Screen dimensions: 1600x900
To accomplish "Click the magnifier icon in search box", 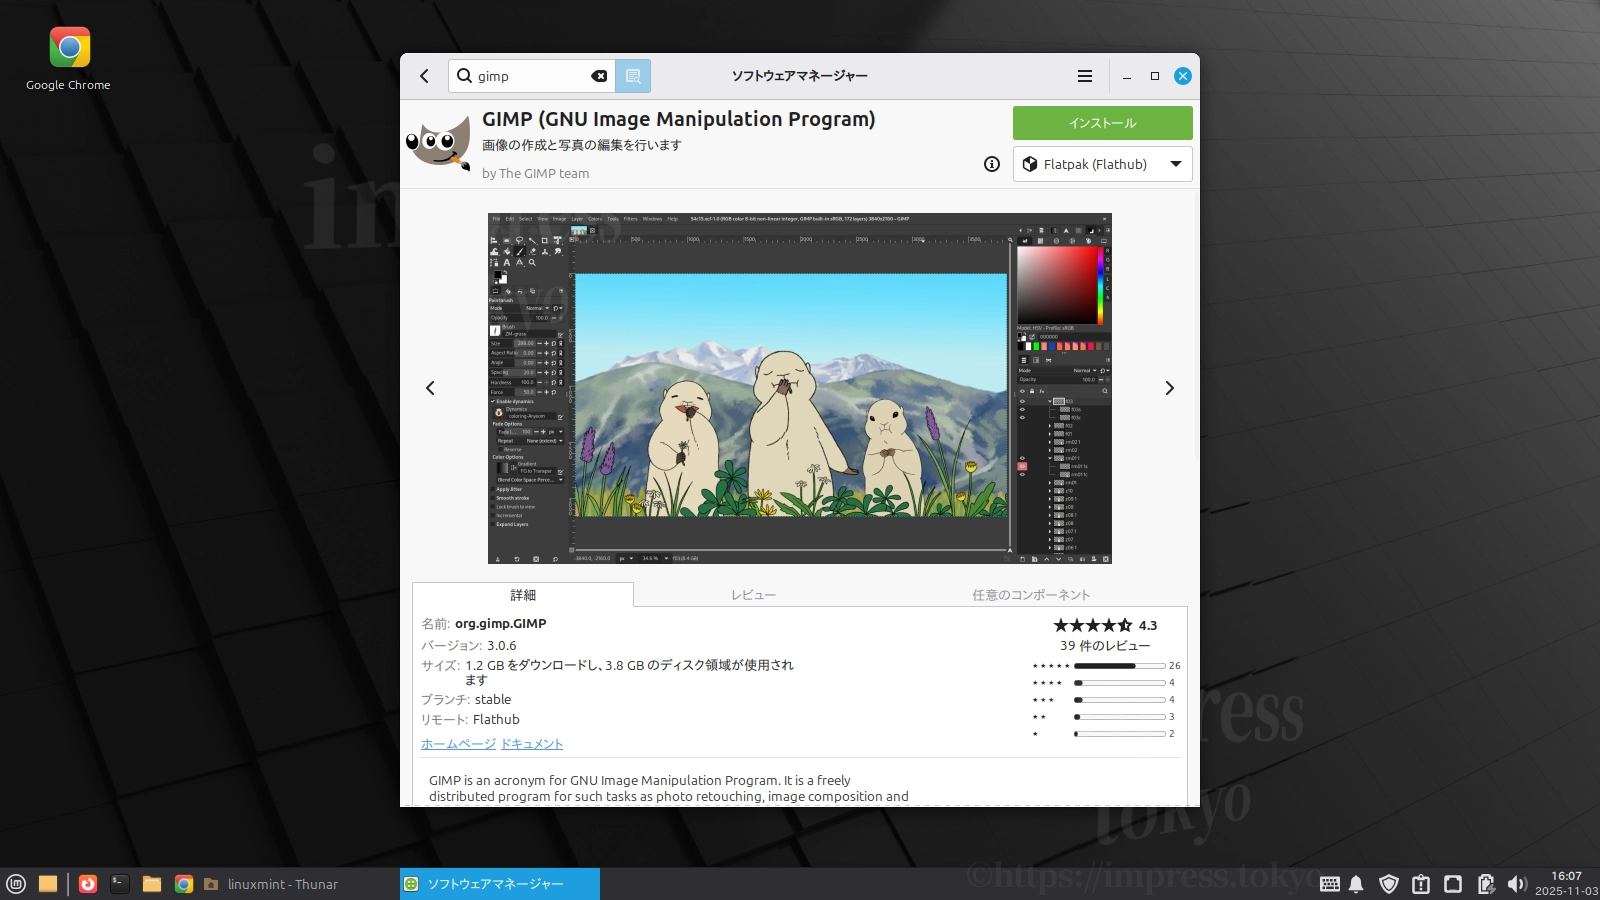I will pyautogui.click(x=464, y=76).
